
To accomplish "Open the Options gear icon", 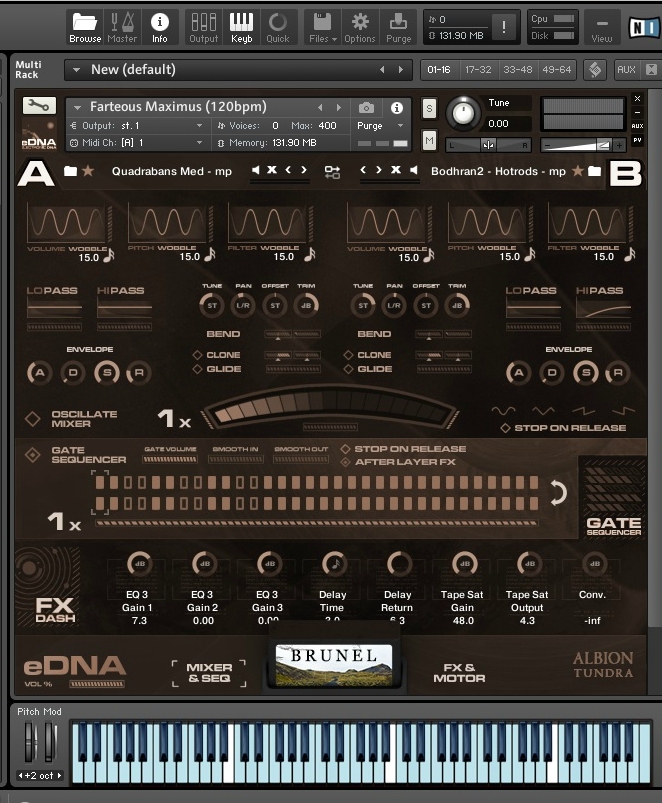I will click(360, 24).
